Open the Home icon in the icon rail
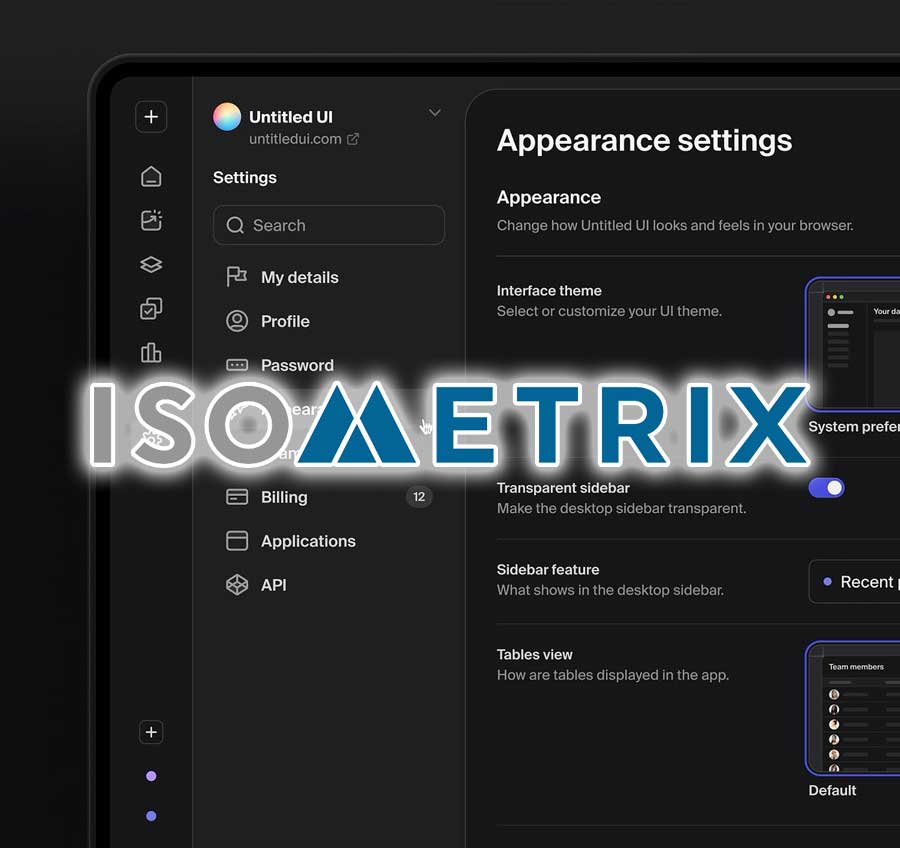This screenshot has height=848, width=900. pos(151,176)
